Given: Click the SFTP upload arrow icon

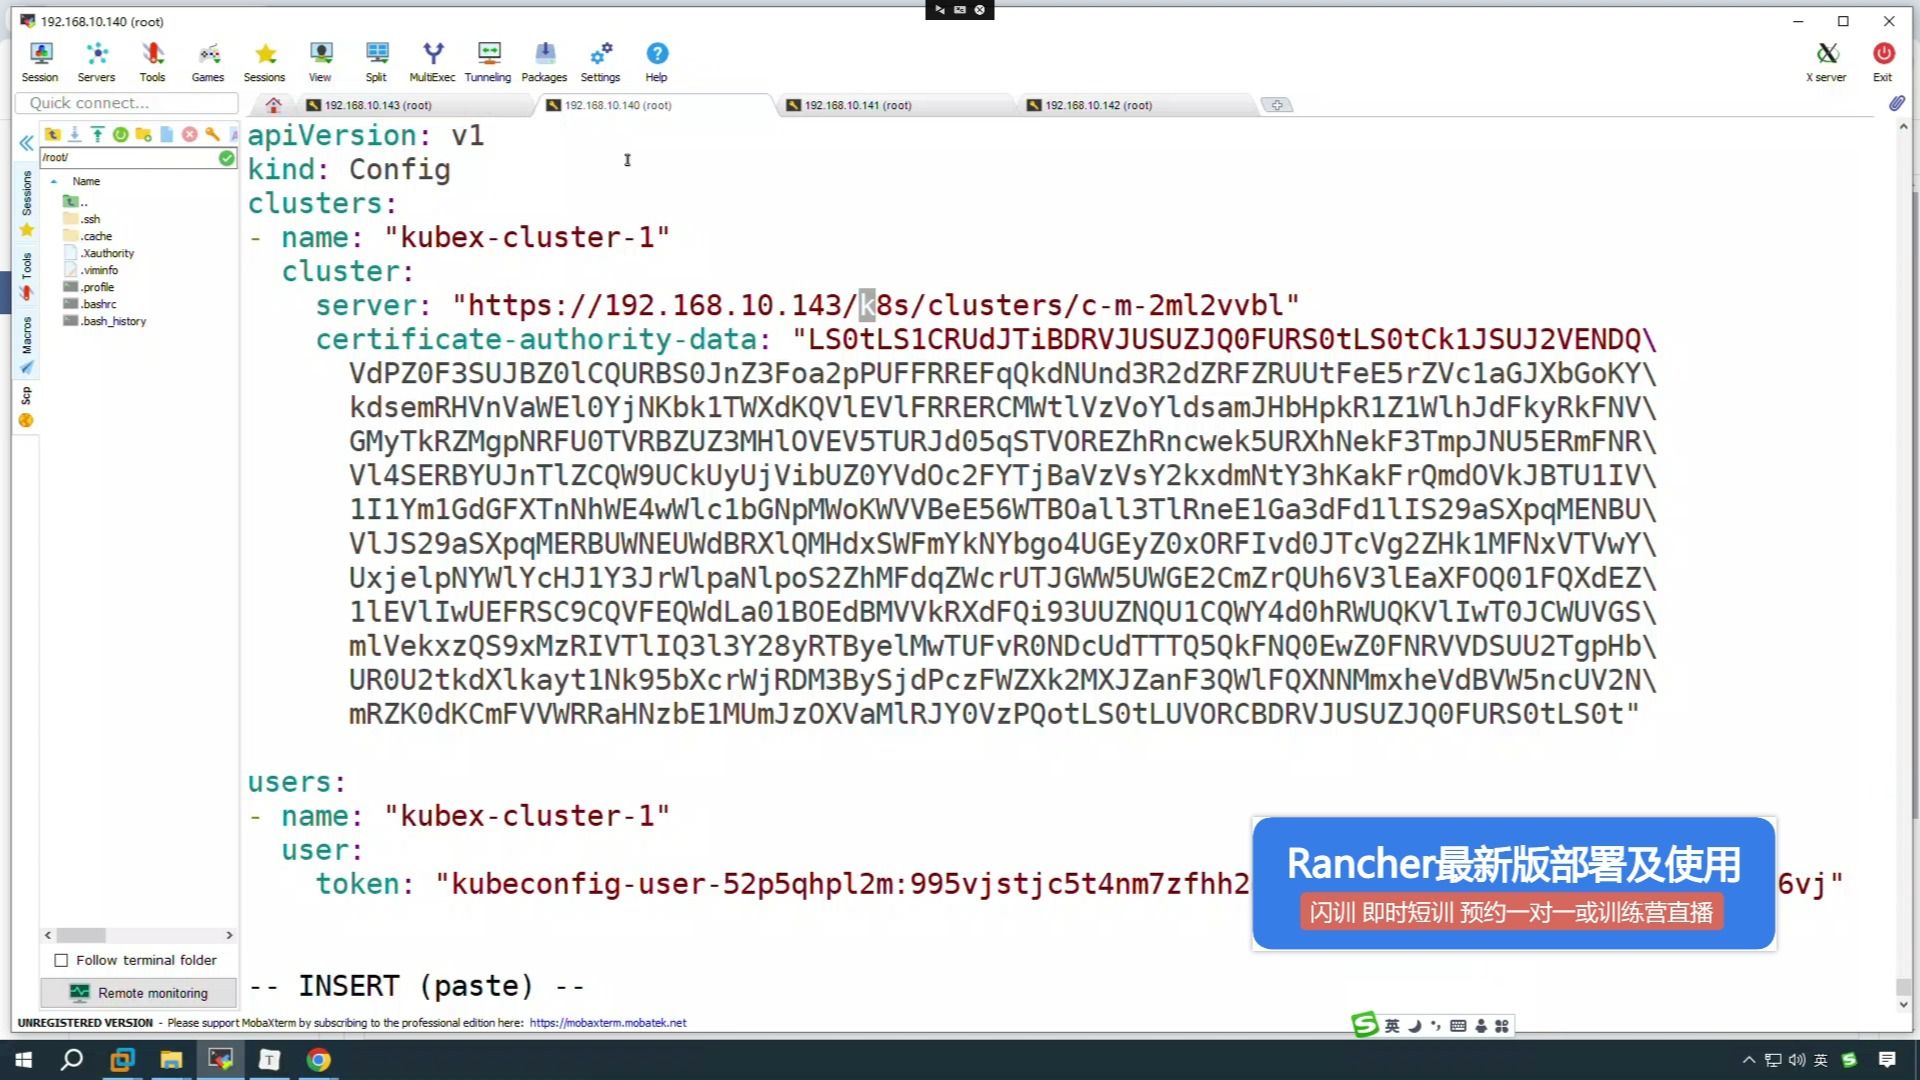Looking at the screenshot, I should pyautogui.click(x=97, y=134).
